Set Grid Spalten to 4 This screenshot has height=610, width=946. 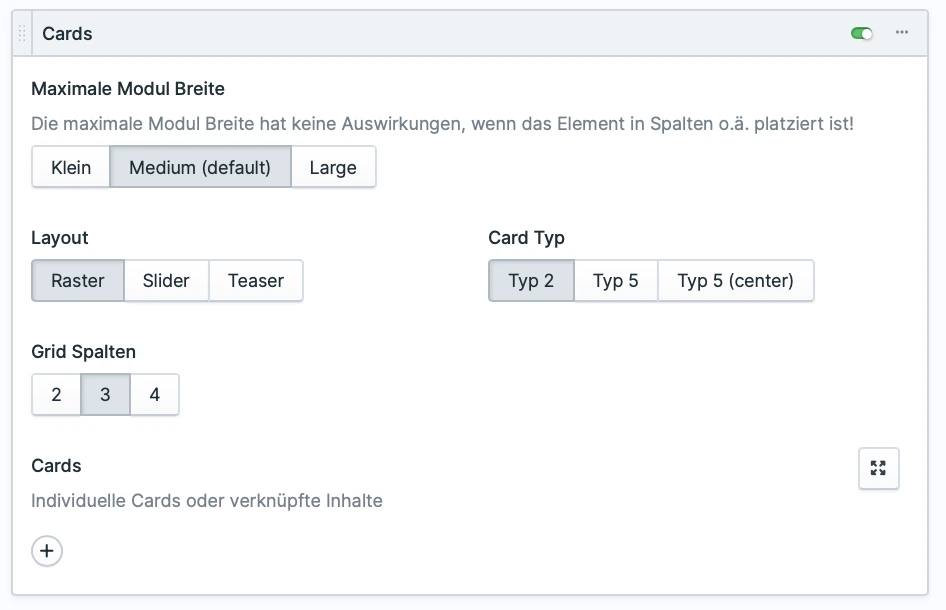pyautogui.click(x=154, y=395)
